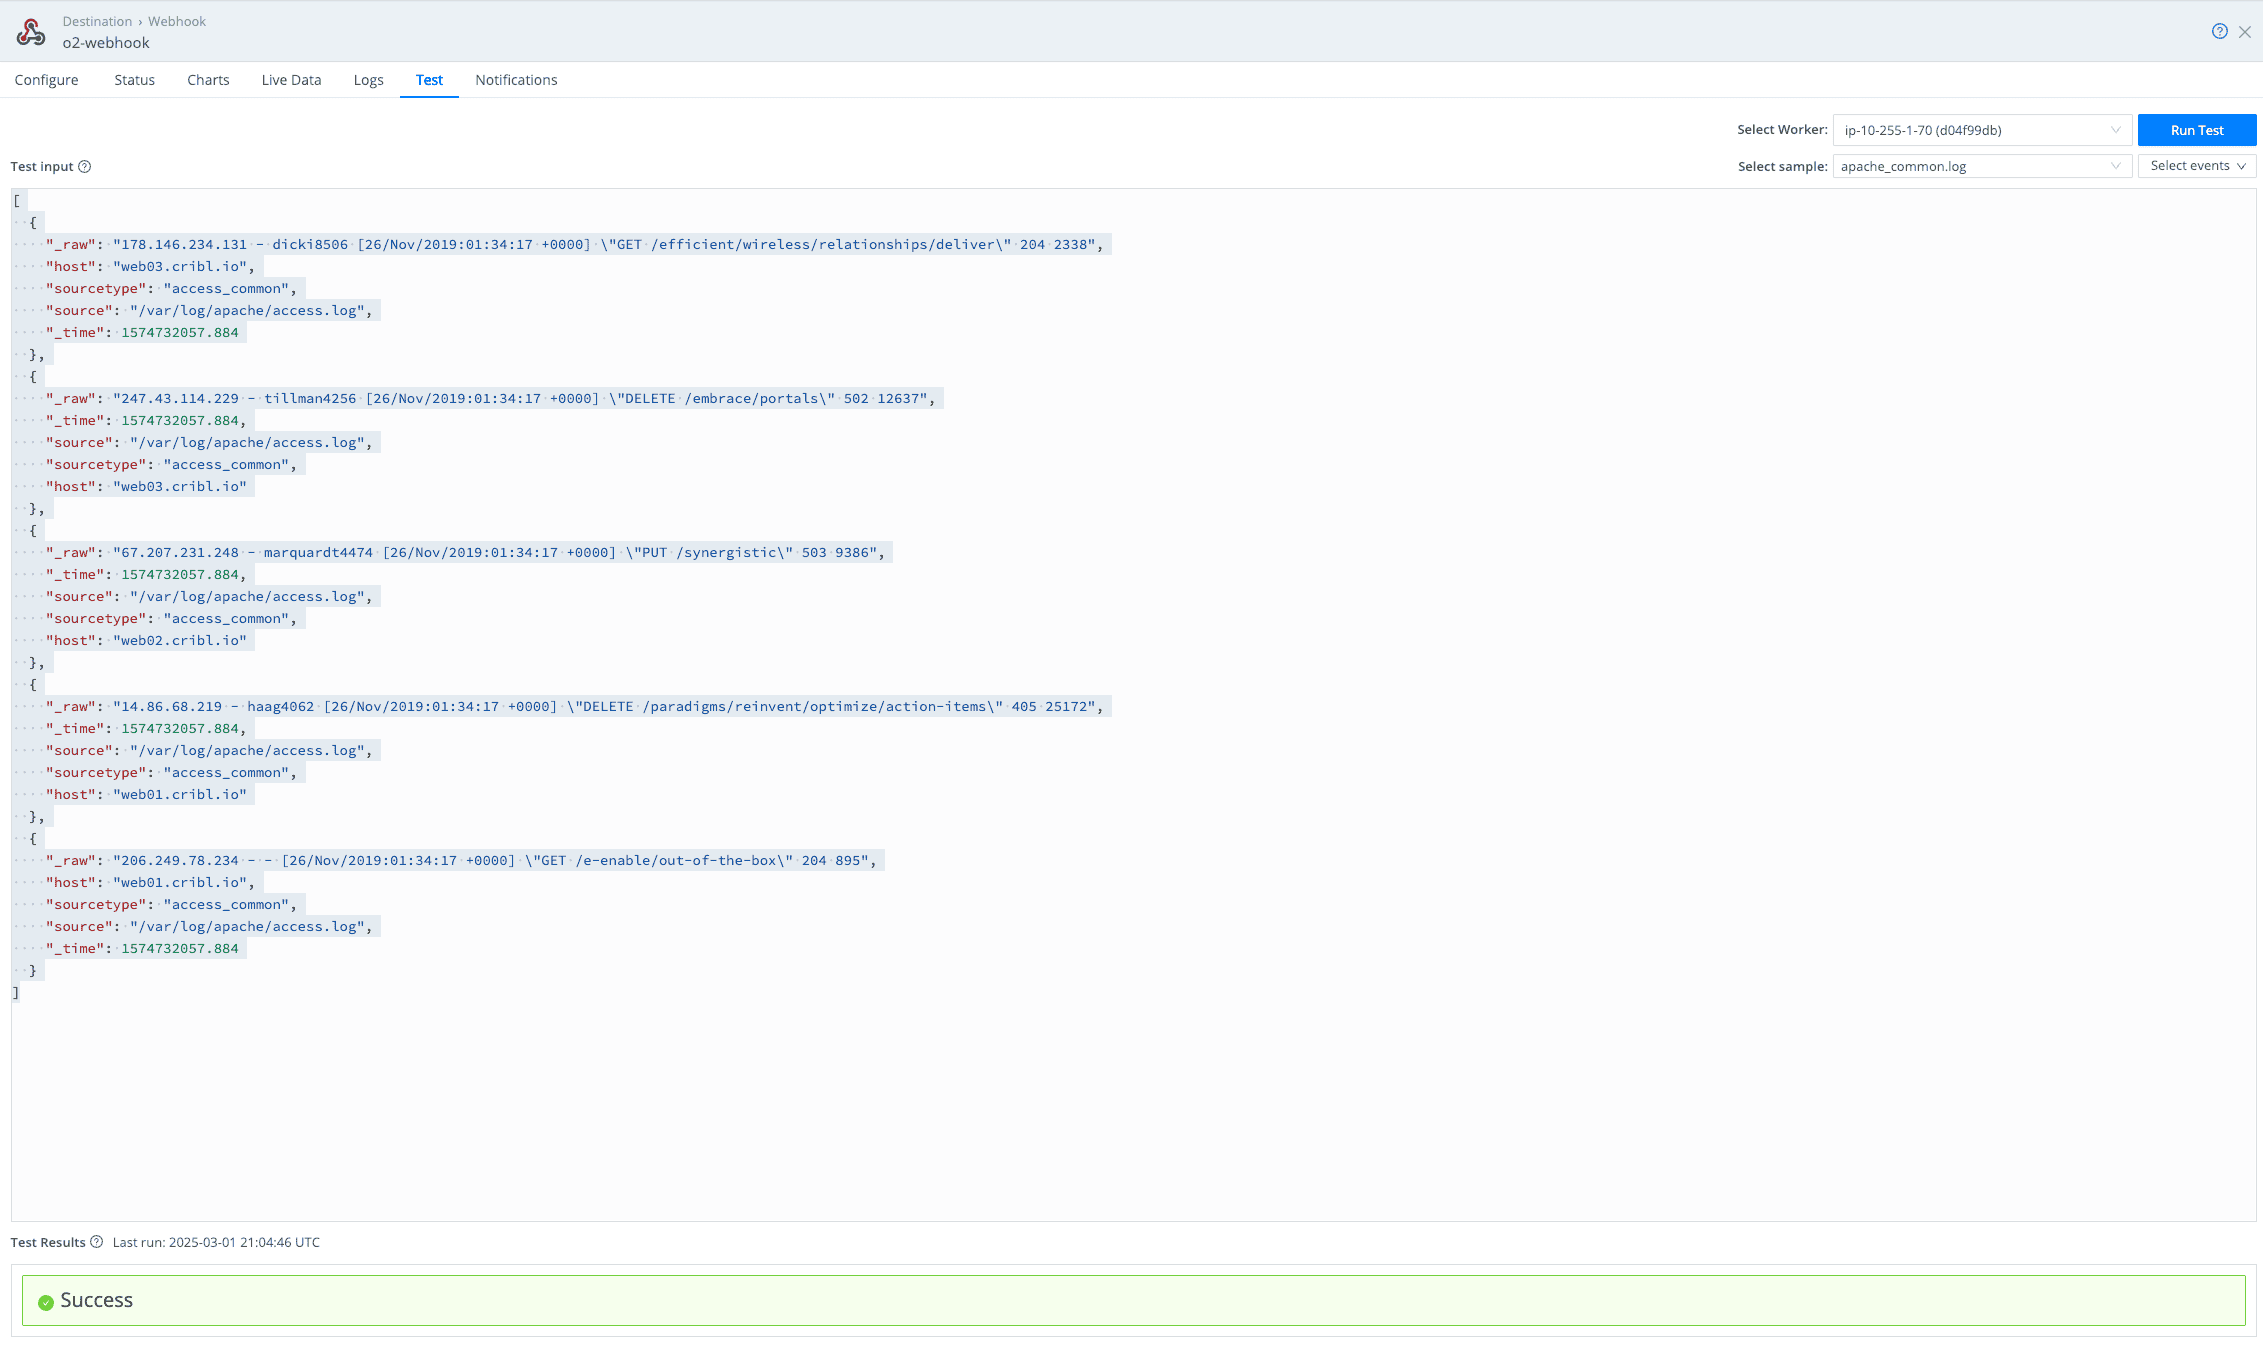Click the Destination breadcrumb link
The image size is (2263, 1345).
pyautogui.click(x=97, y=21)
